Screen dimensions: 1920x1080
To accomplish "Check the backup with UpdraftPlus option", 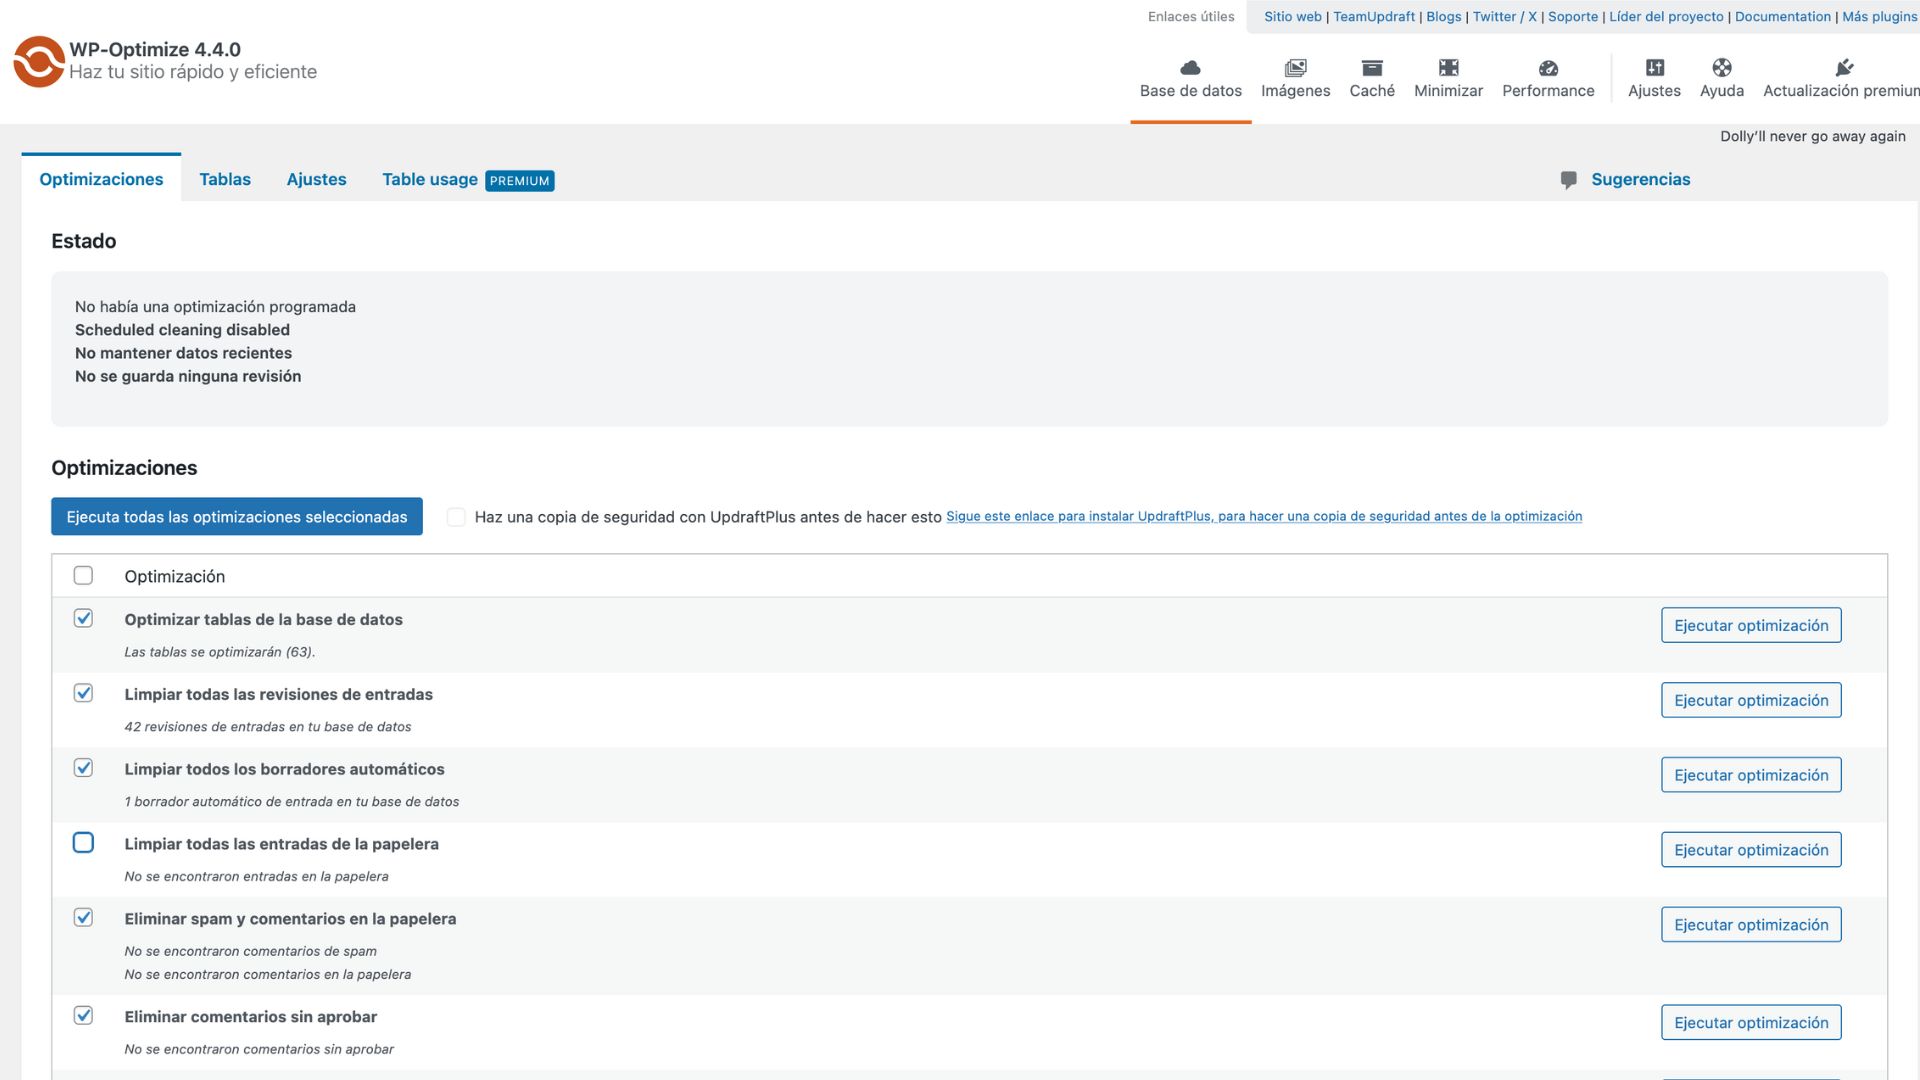I will (456, 516).
